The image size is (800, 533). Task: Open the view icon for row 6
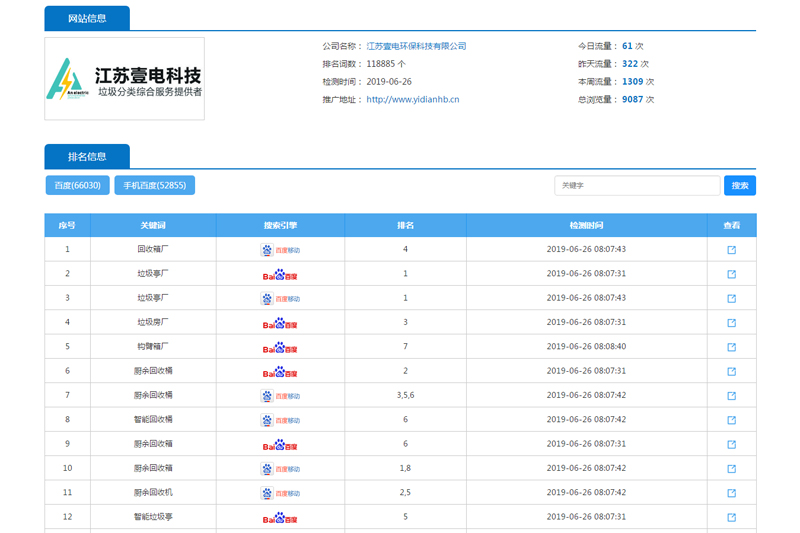[x=731, y=371]
